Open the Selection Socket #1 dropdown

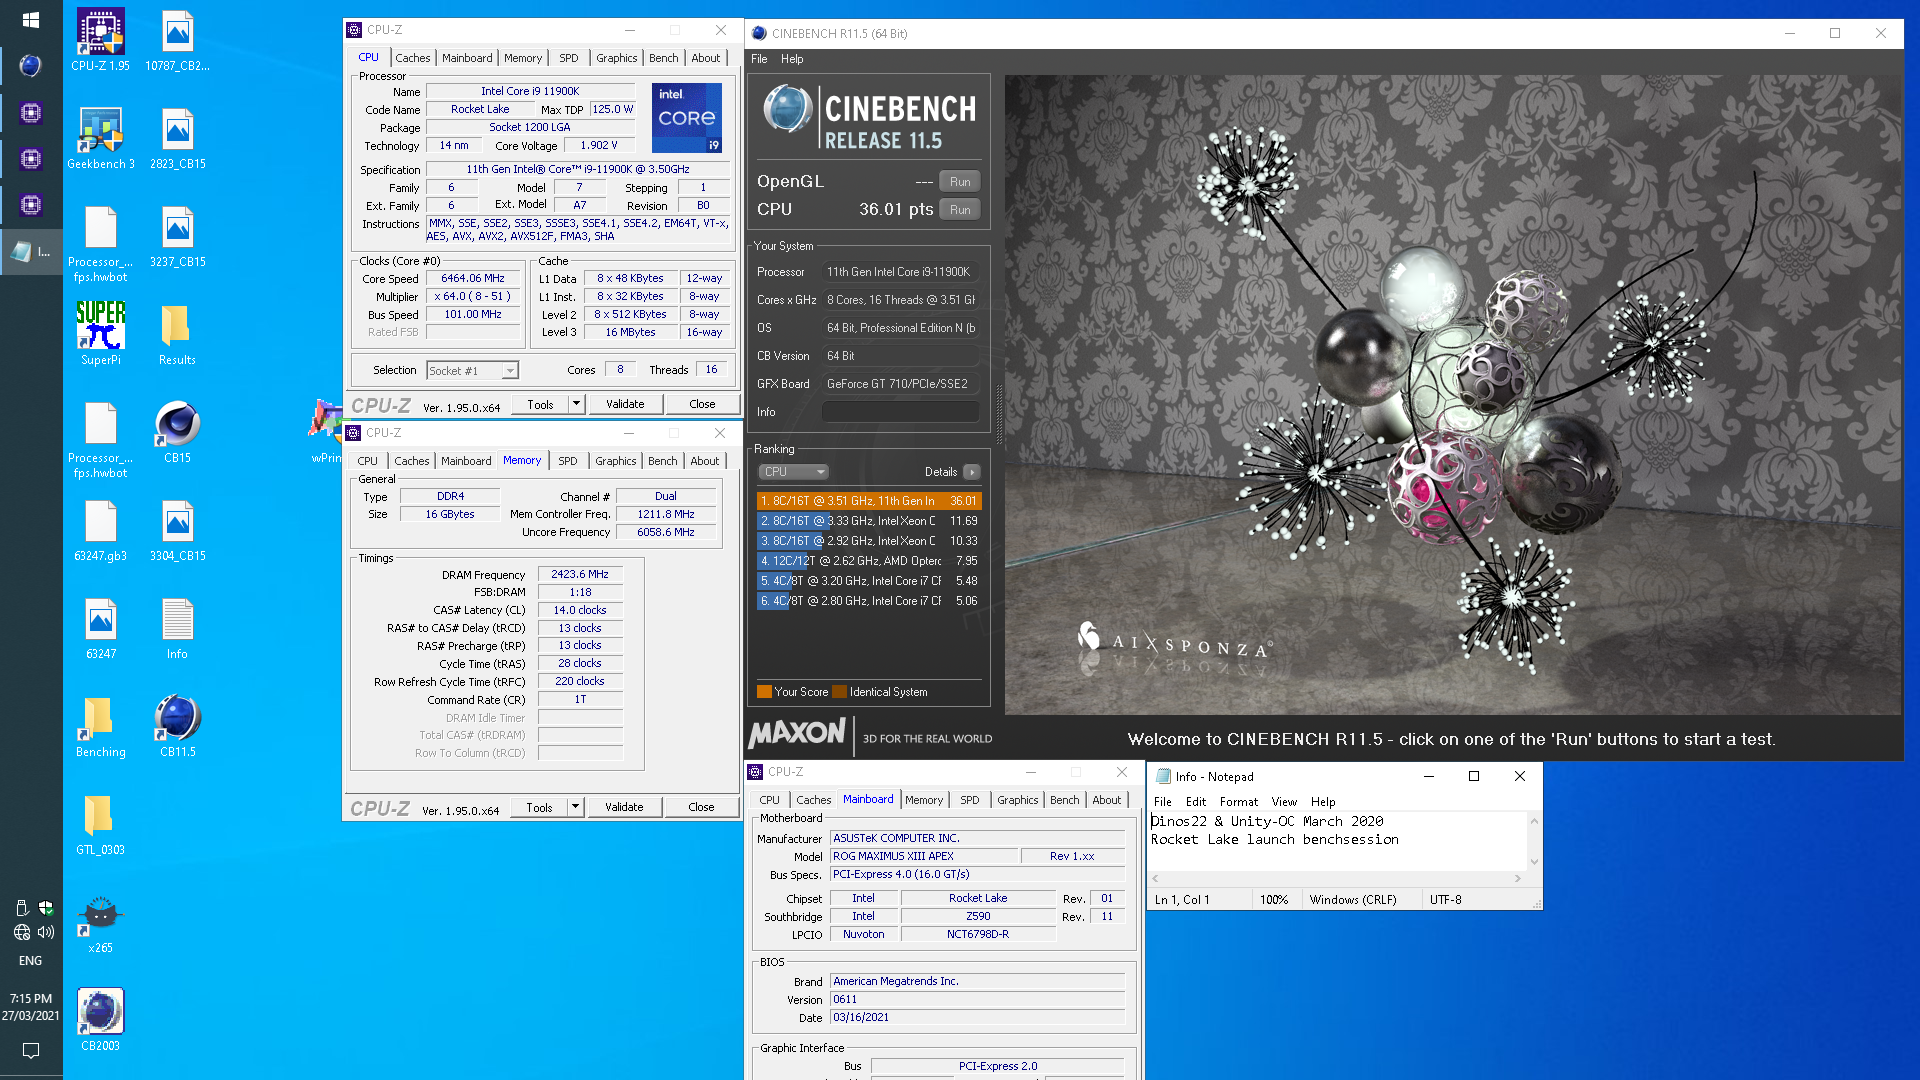pos(472,370)
